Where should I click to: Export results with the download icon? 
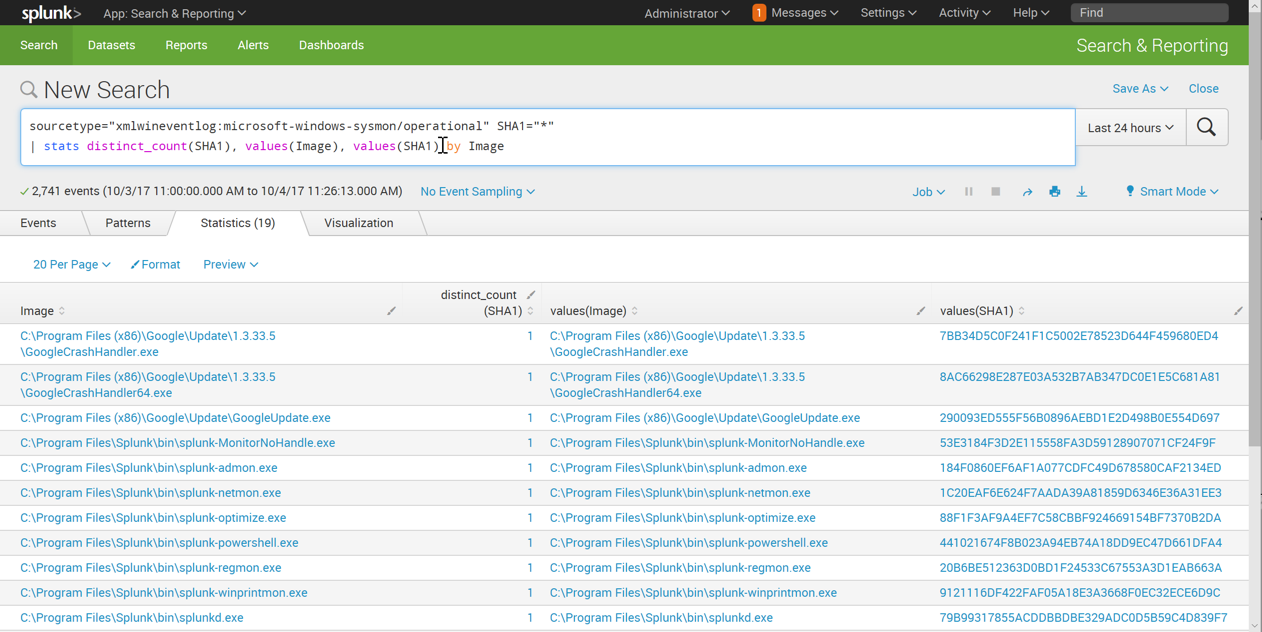(x=1081, y=191)
